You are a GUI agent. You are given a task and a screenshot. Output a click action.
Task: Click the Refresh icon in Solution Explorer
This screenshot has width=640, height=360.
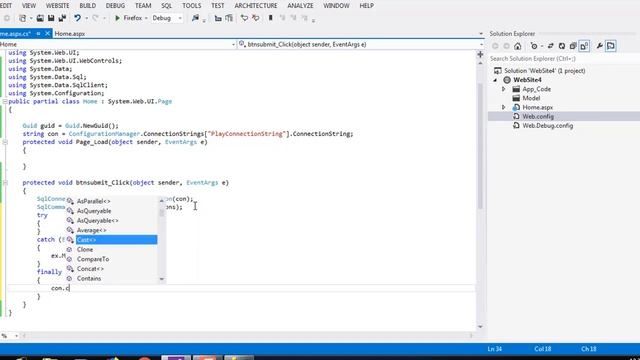[x=562, y=46]
